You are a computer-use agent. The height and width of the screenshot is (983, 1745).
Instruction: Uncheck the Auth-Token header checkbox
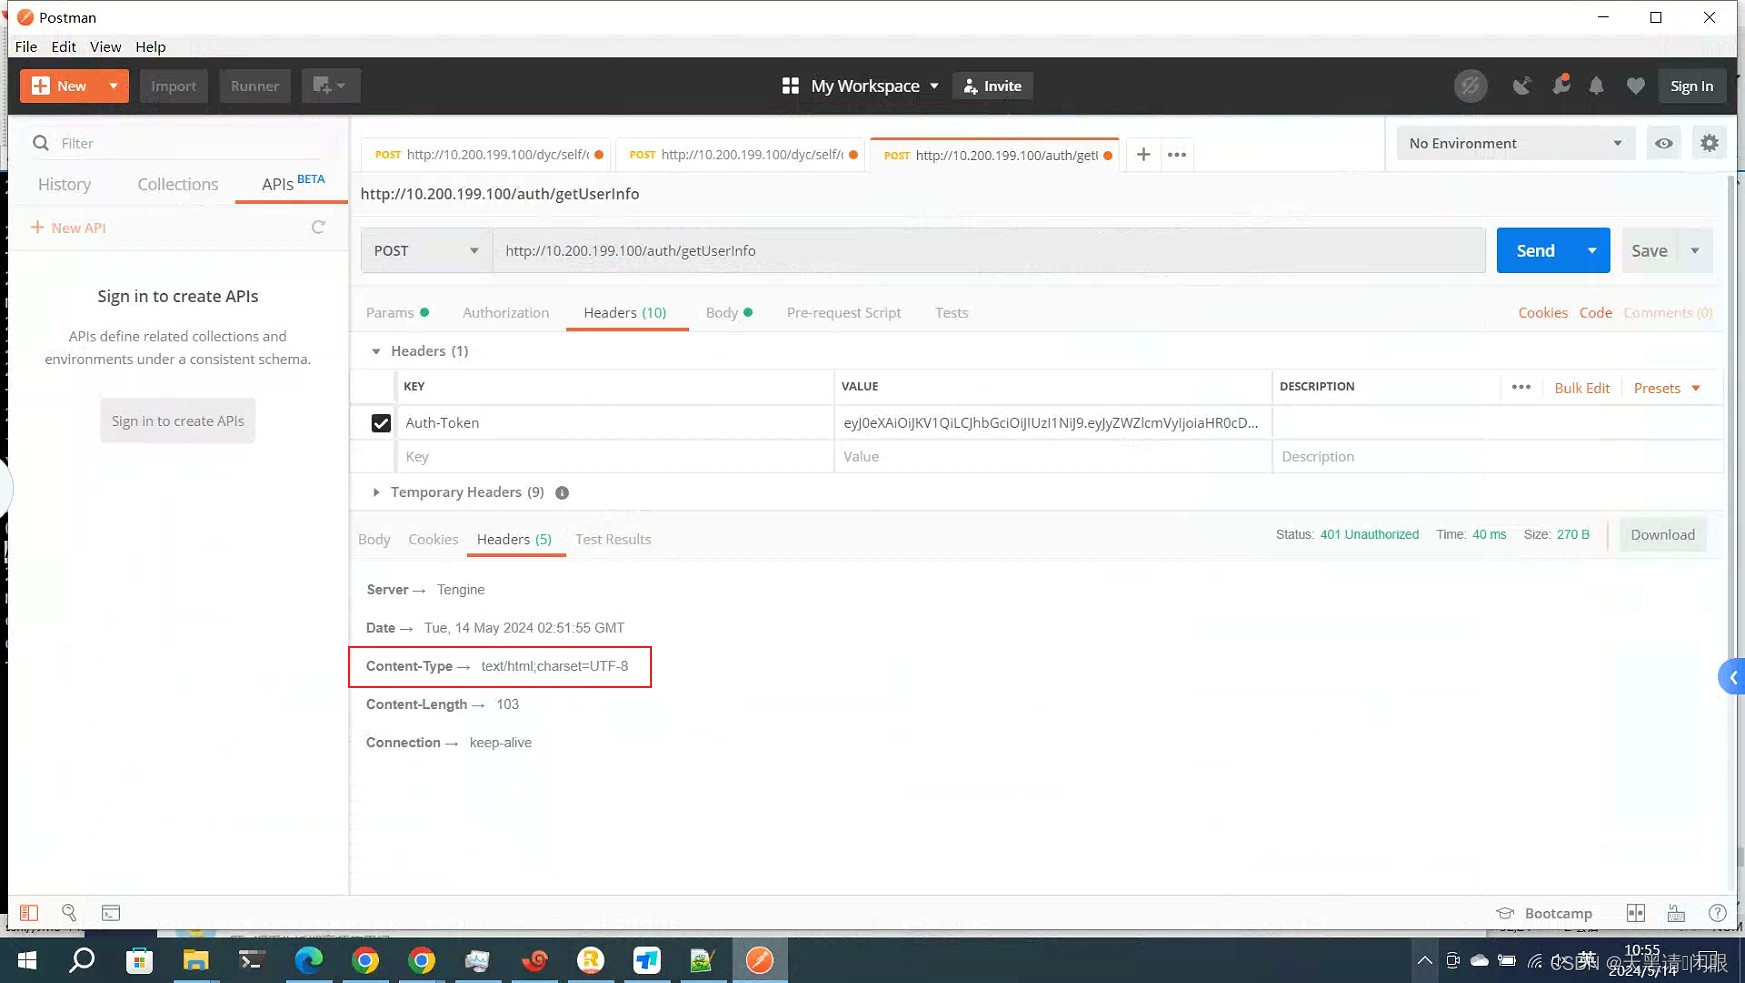(x=381, y=422)
